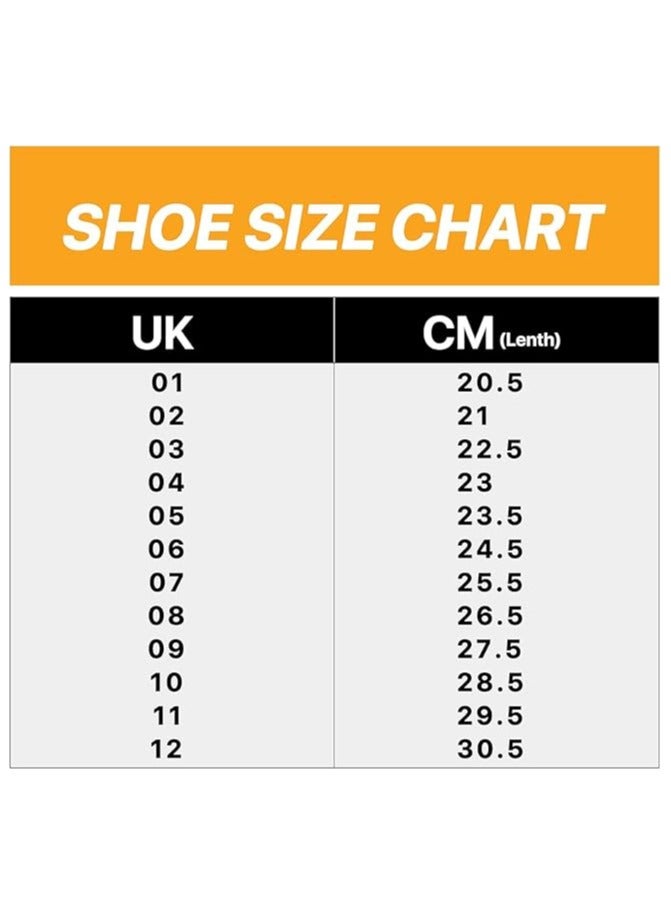Image resolution: width=671 pixels, height=915 pixels.
Task: Select UK size 07 entry
Action: [x=167, y=583]
